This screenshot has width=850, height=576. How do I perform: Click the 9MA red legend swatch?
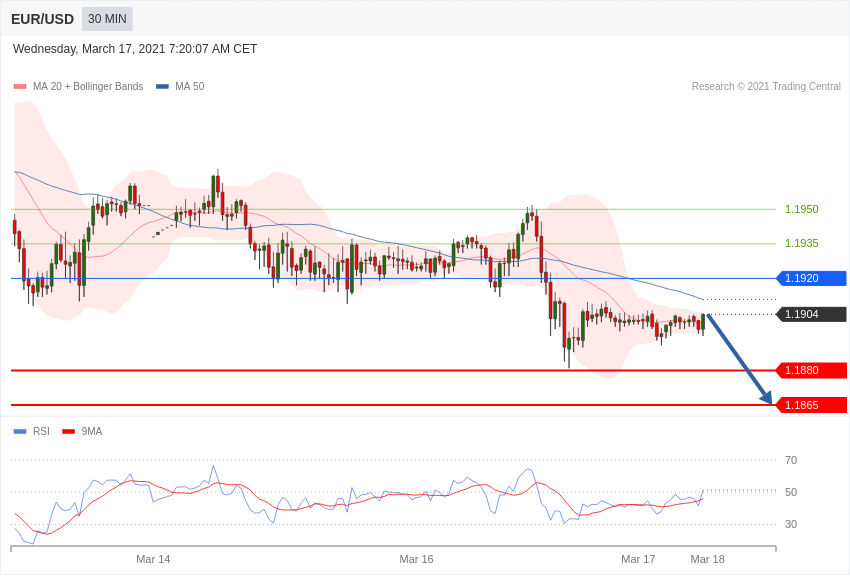68,432
